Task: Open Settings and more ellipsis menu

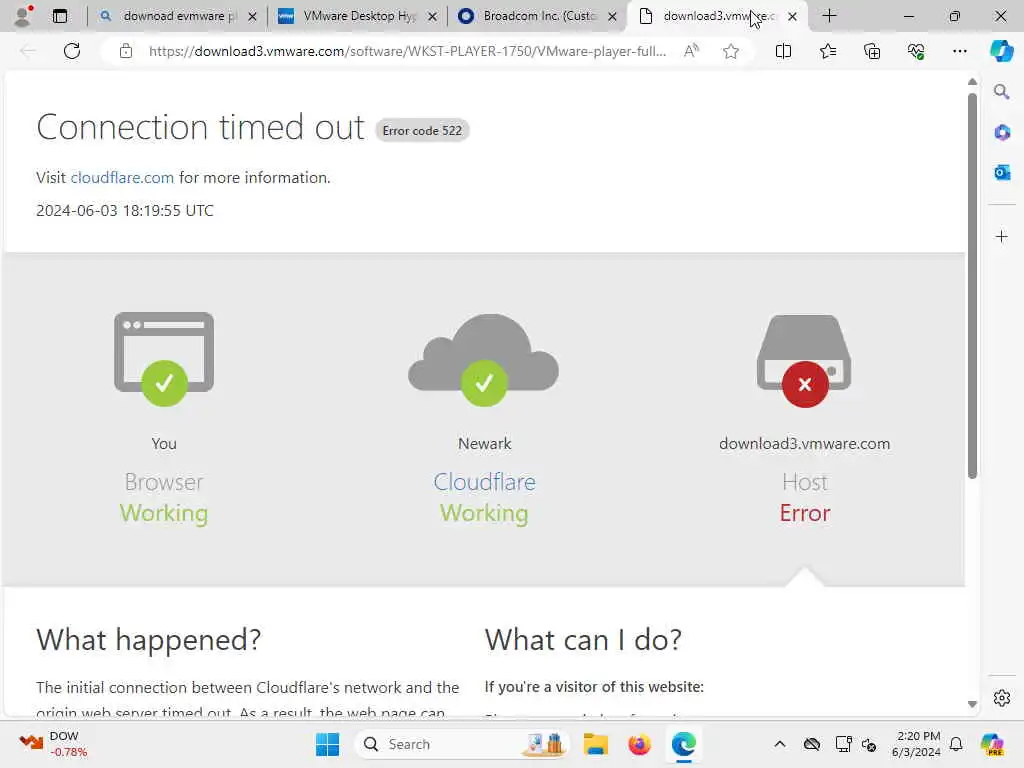Action: tap(959, 51)
